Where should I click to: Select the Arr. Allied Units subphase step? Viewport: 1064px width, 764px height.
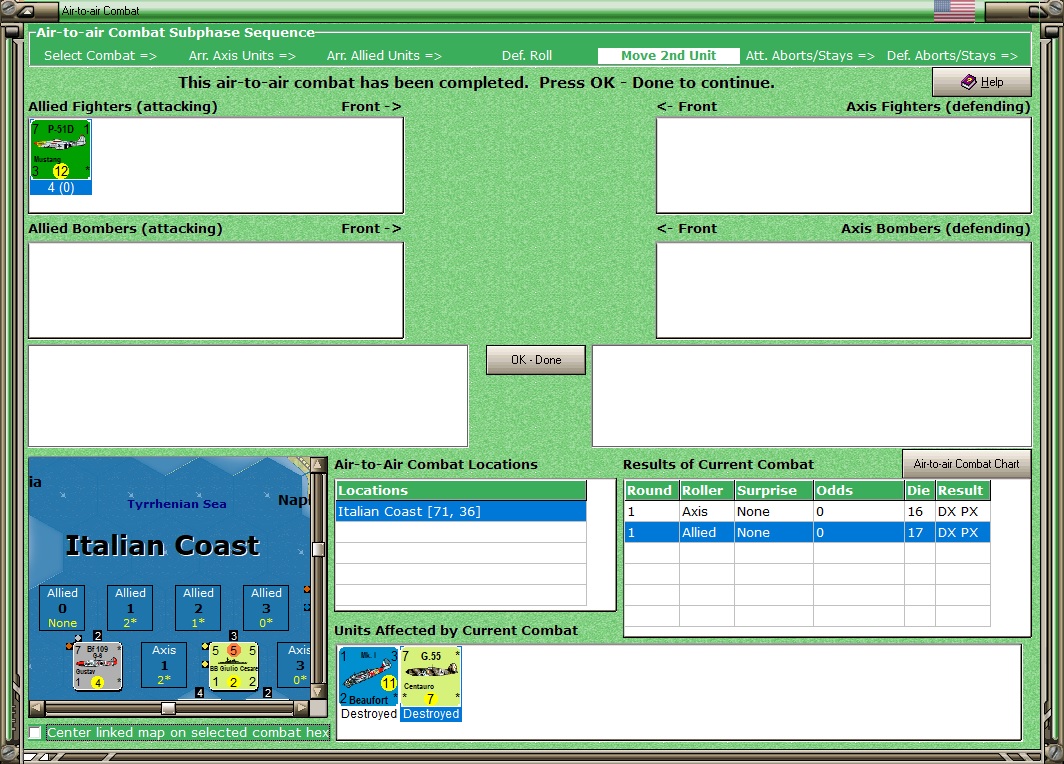pos(384,56)
